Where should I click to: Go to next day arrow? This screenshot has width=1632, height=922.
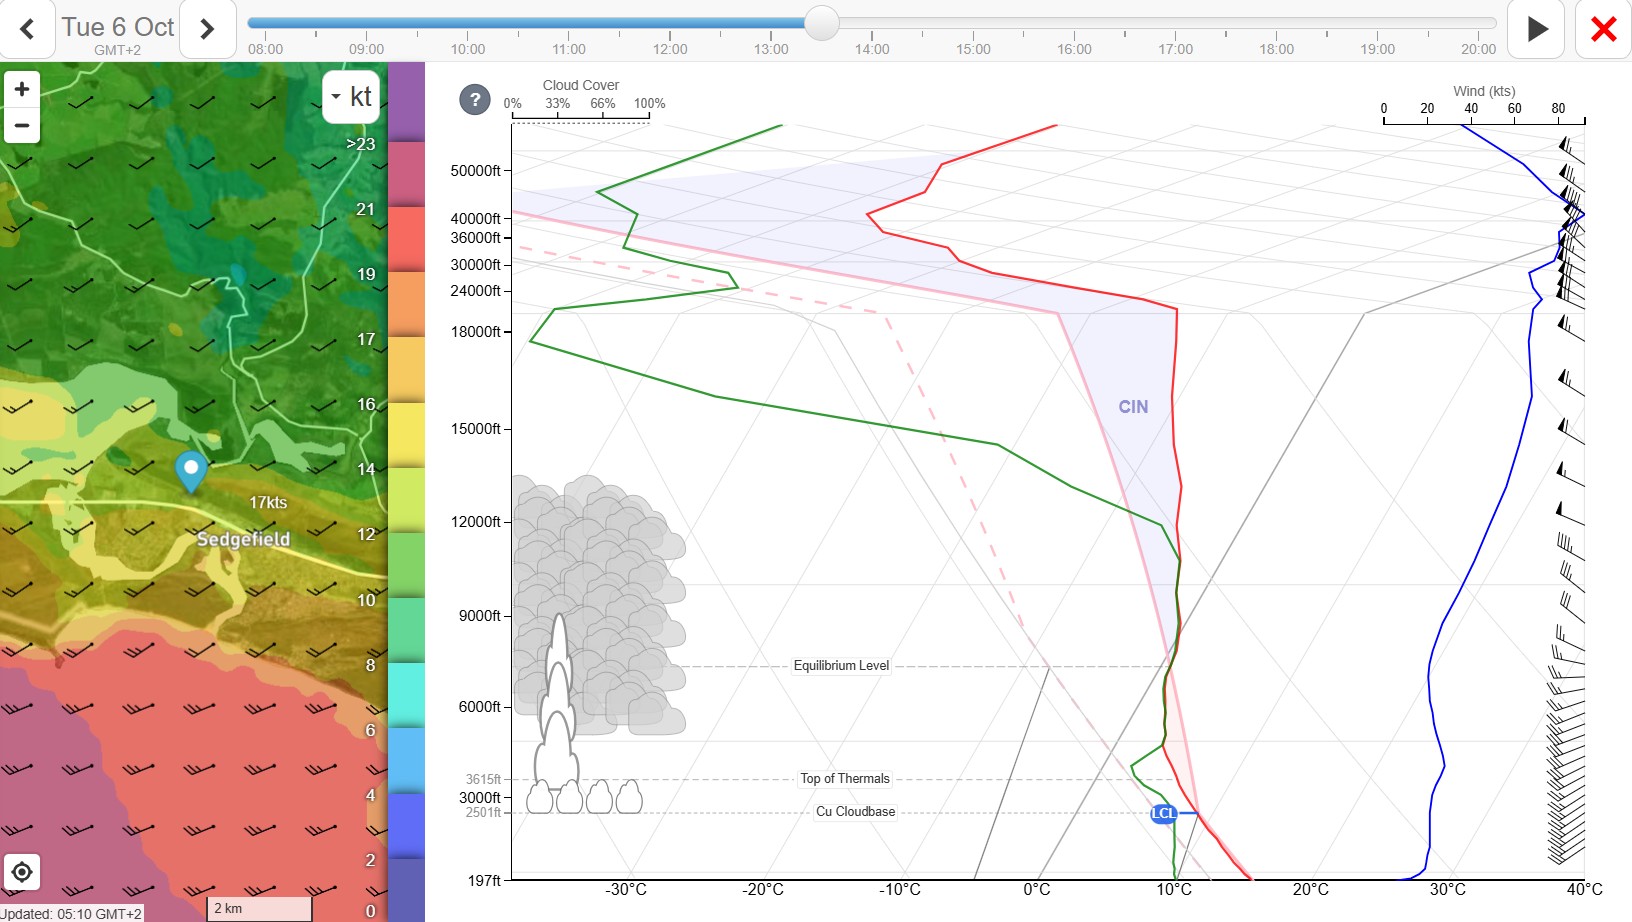(207, 29)
